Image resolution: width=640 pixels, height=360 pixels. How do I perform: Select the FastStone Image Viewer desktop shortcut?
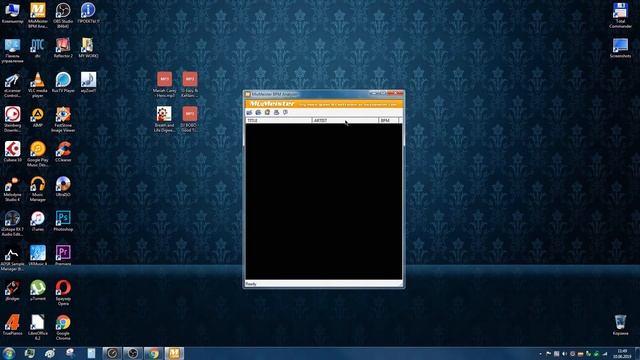pyautogui.click(x=63, y=120)
